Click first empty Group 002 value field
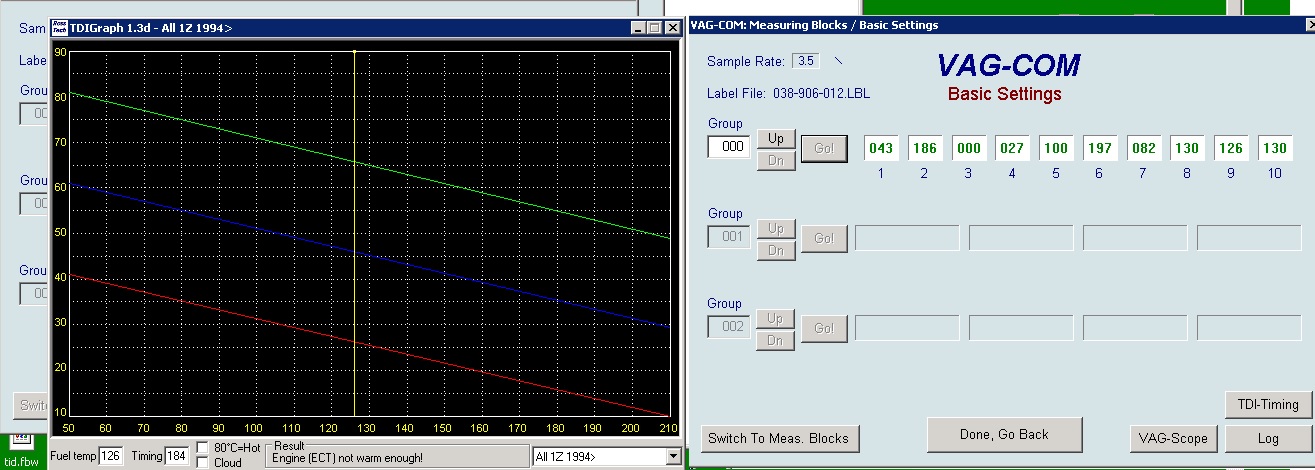Screen dimensions: 1315x470 pyautogui.click(x=907, y=328)
